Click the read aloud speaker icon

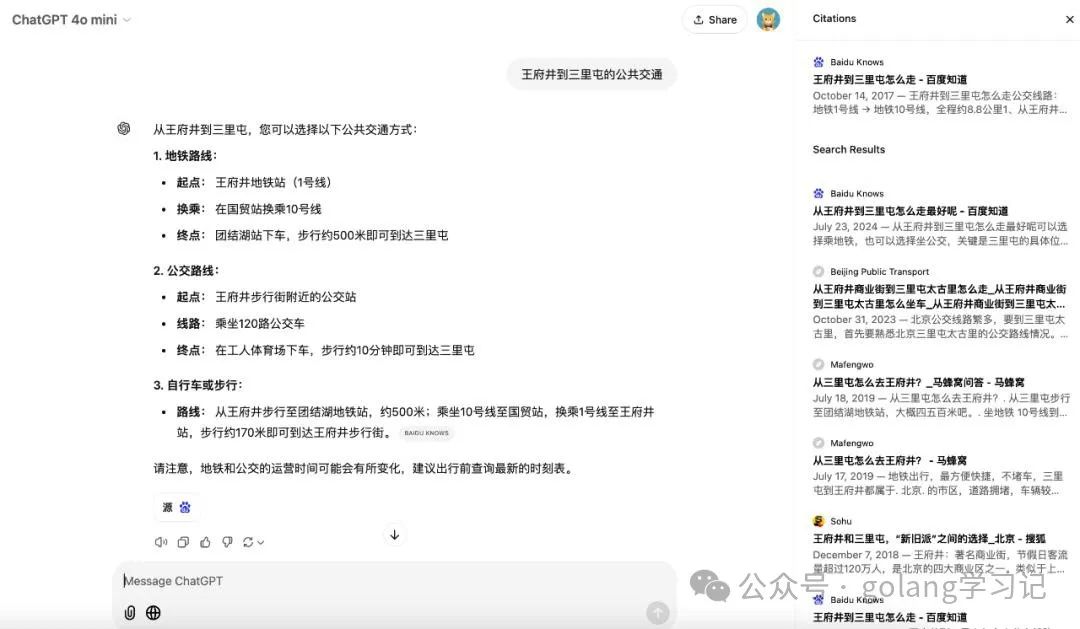[x=160, y=542]
